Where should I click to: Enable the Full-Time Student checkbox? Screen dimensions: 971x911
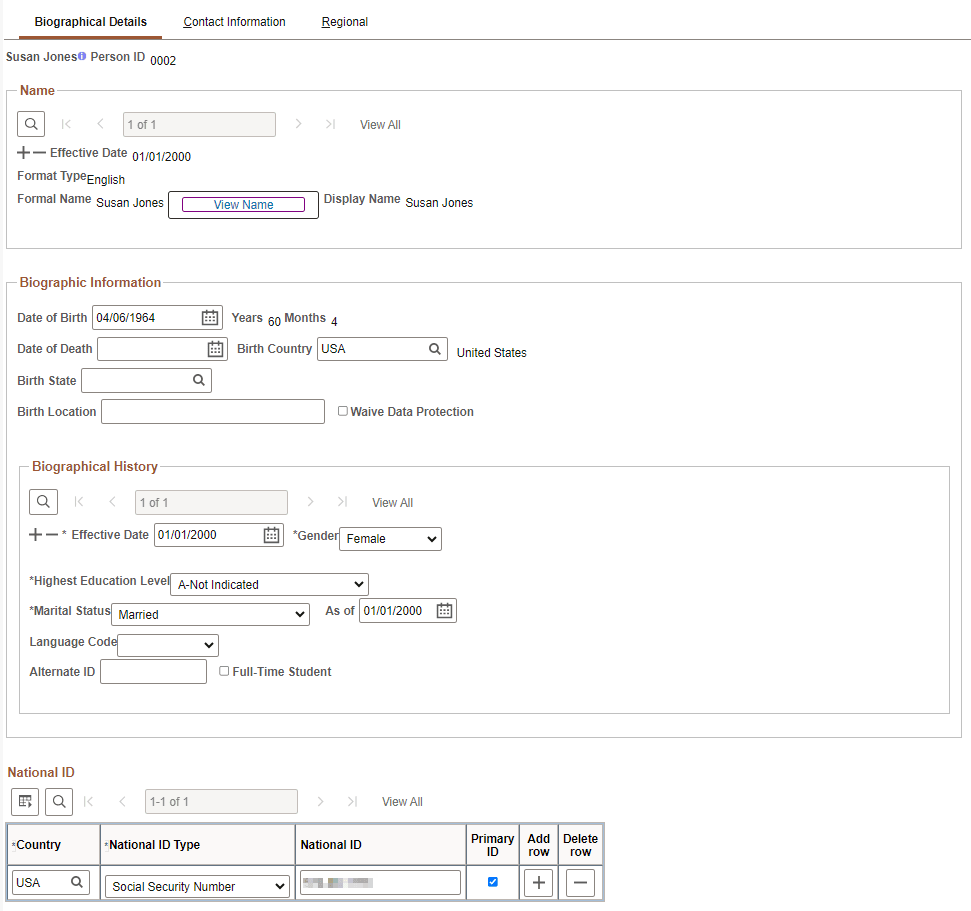tap(224, 670)
